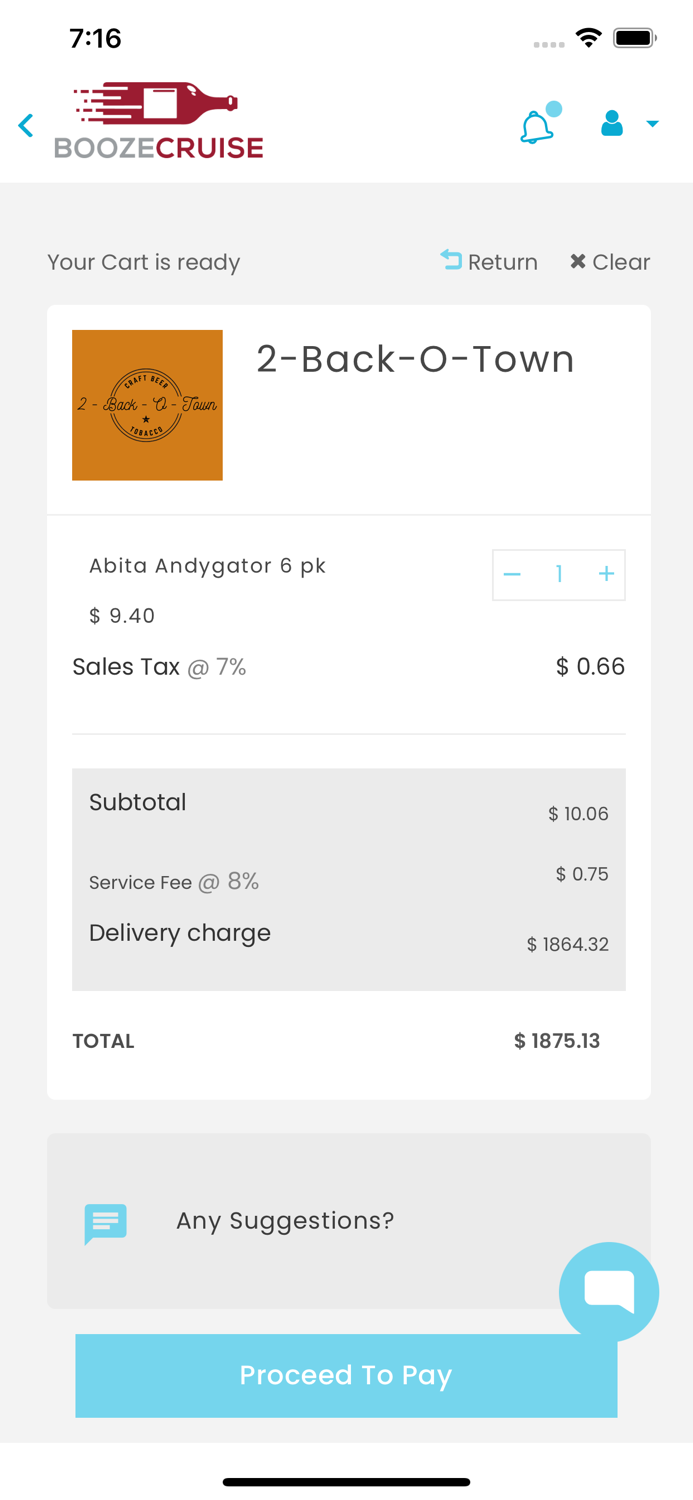693x1500 pixels.
Task: Click the Clear cart X icon
Action: pyautogui.click(x=577, y=261)
